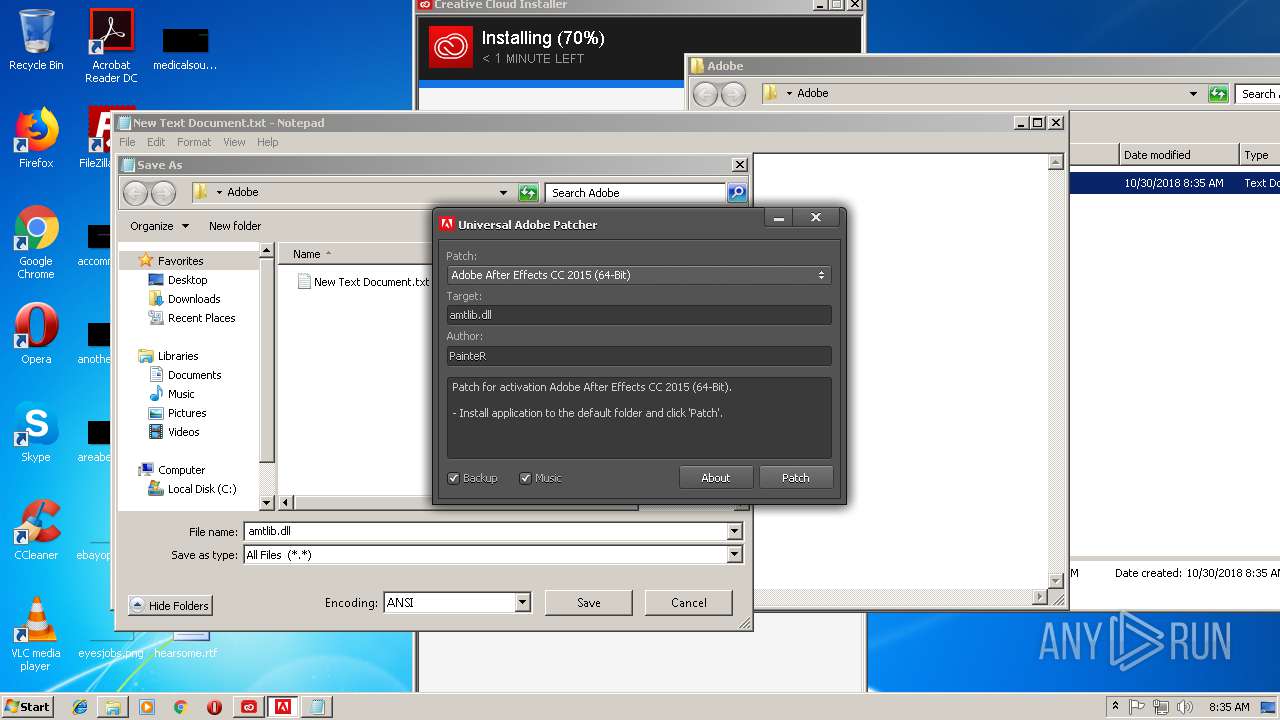Screen dimensions: 1280x720
Task: Click the About button in patcher
Action: (716, 478)
